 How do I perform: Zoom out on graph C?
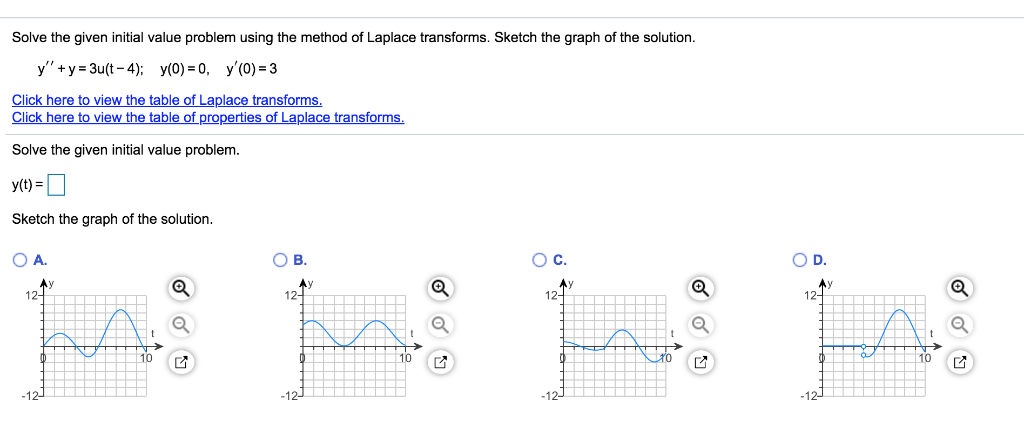(x=701, y=324)
